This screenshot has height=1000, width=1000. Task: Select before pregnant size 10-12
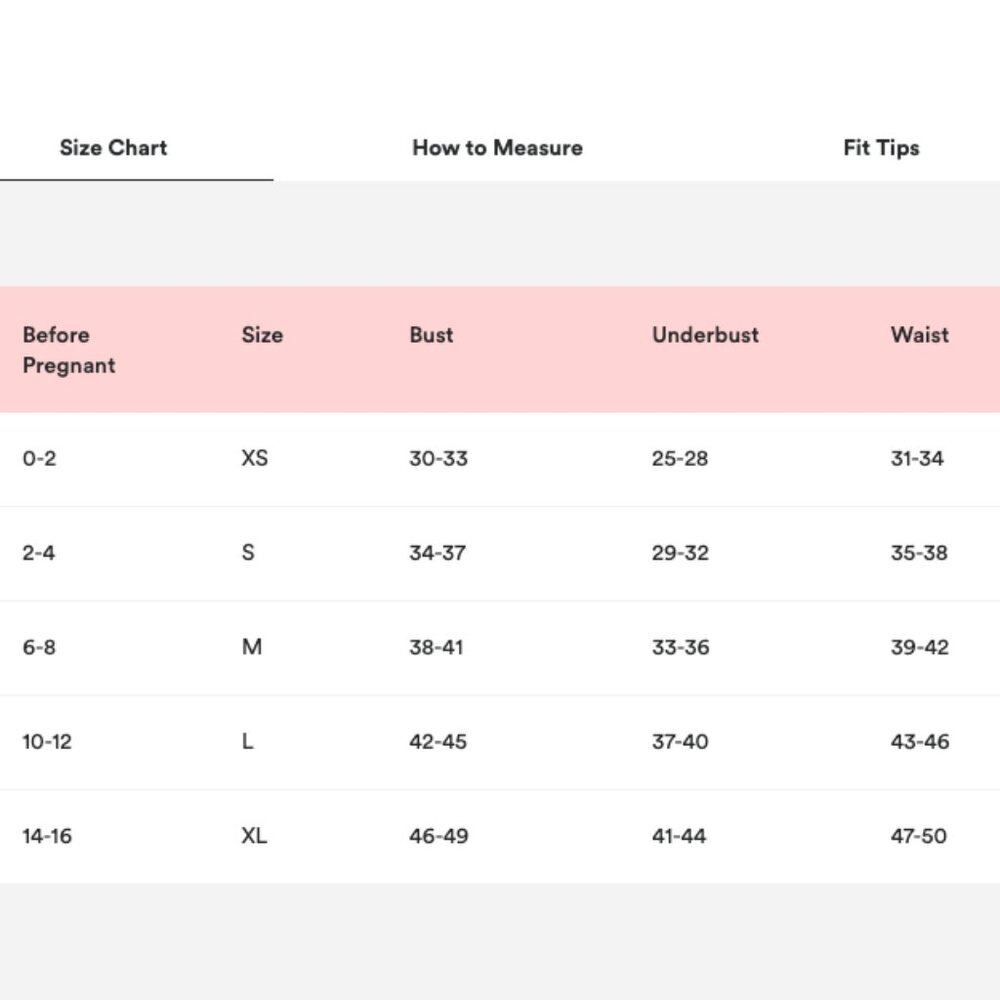pyautogui.click(x=47, y=742)
